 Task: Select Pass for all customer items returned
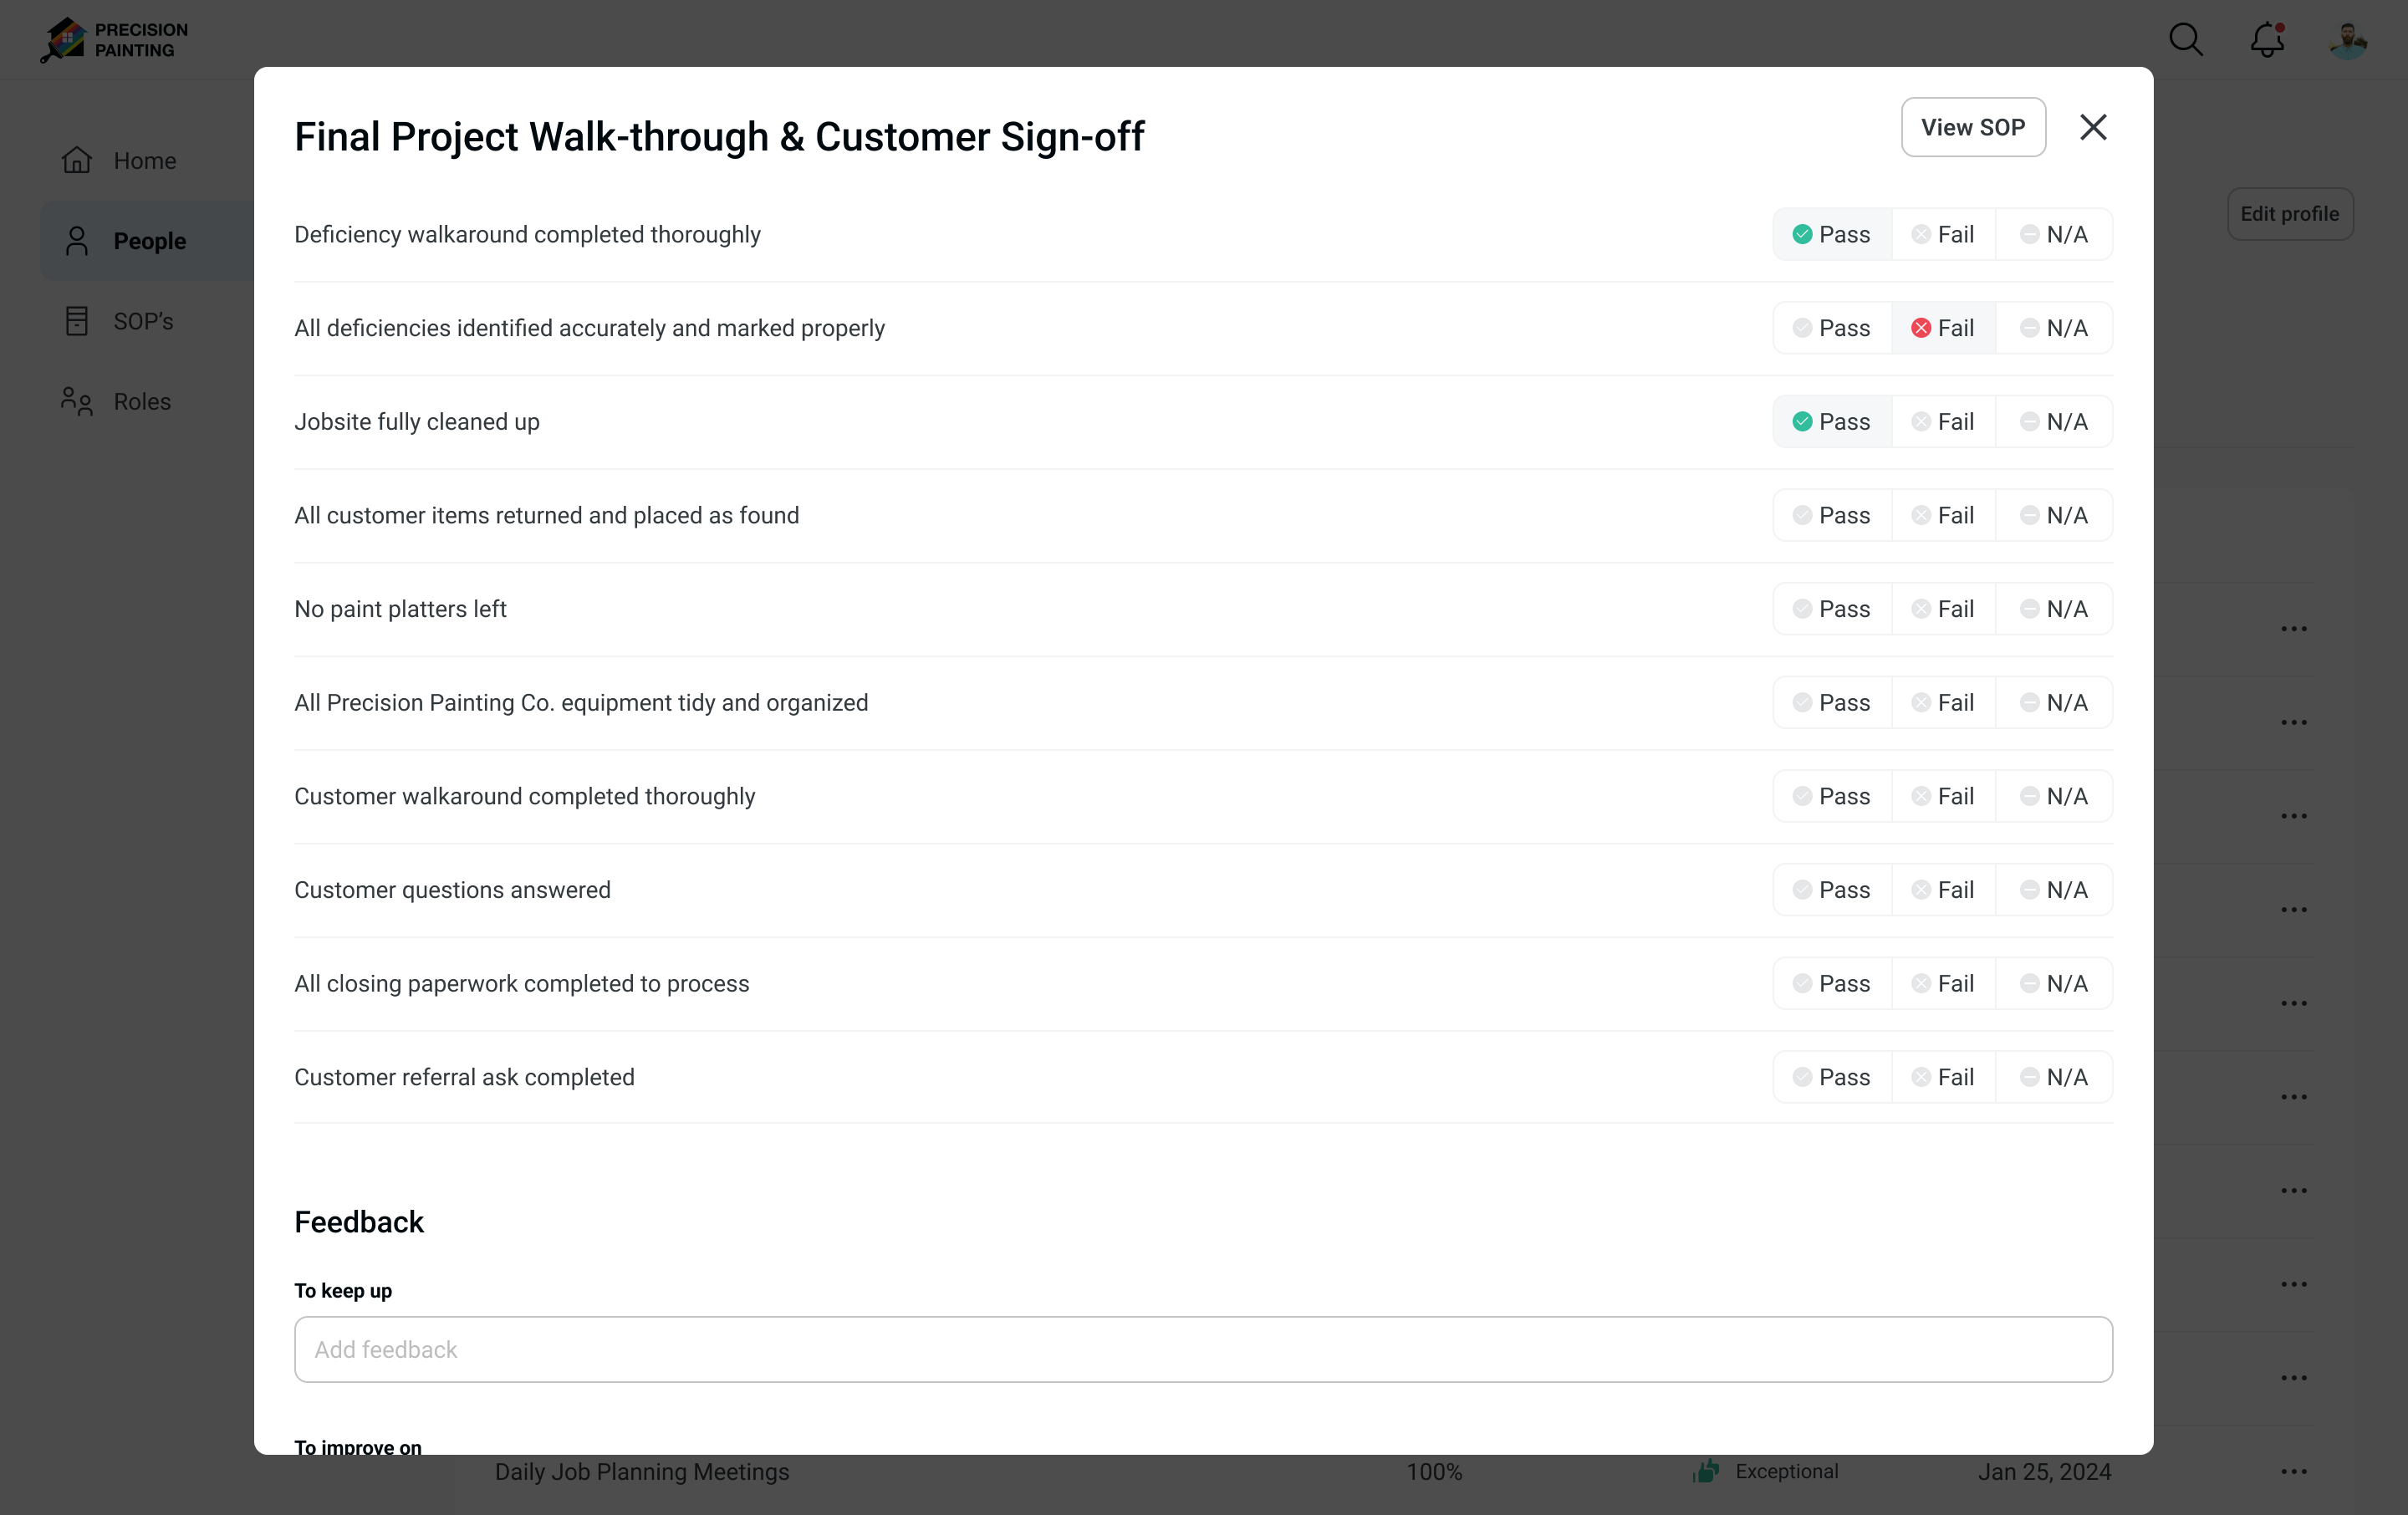coord(1832,515)
